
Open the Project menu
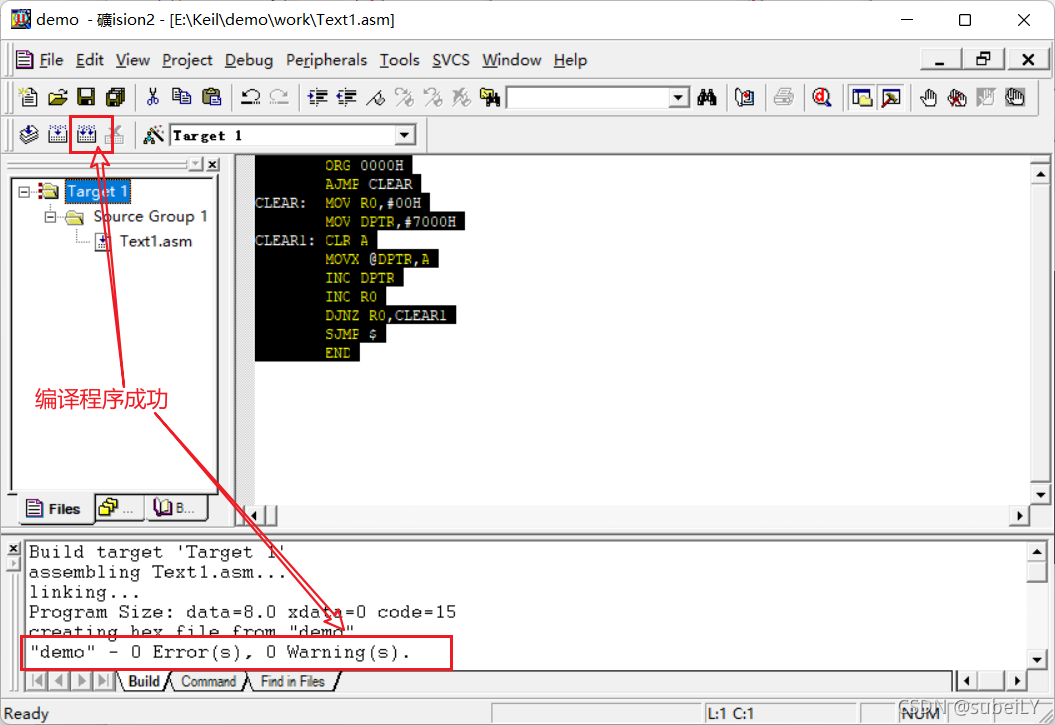[x=187, y=61]
